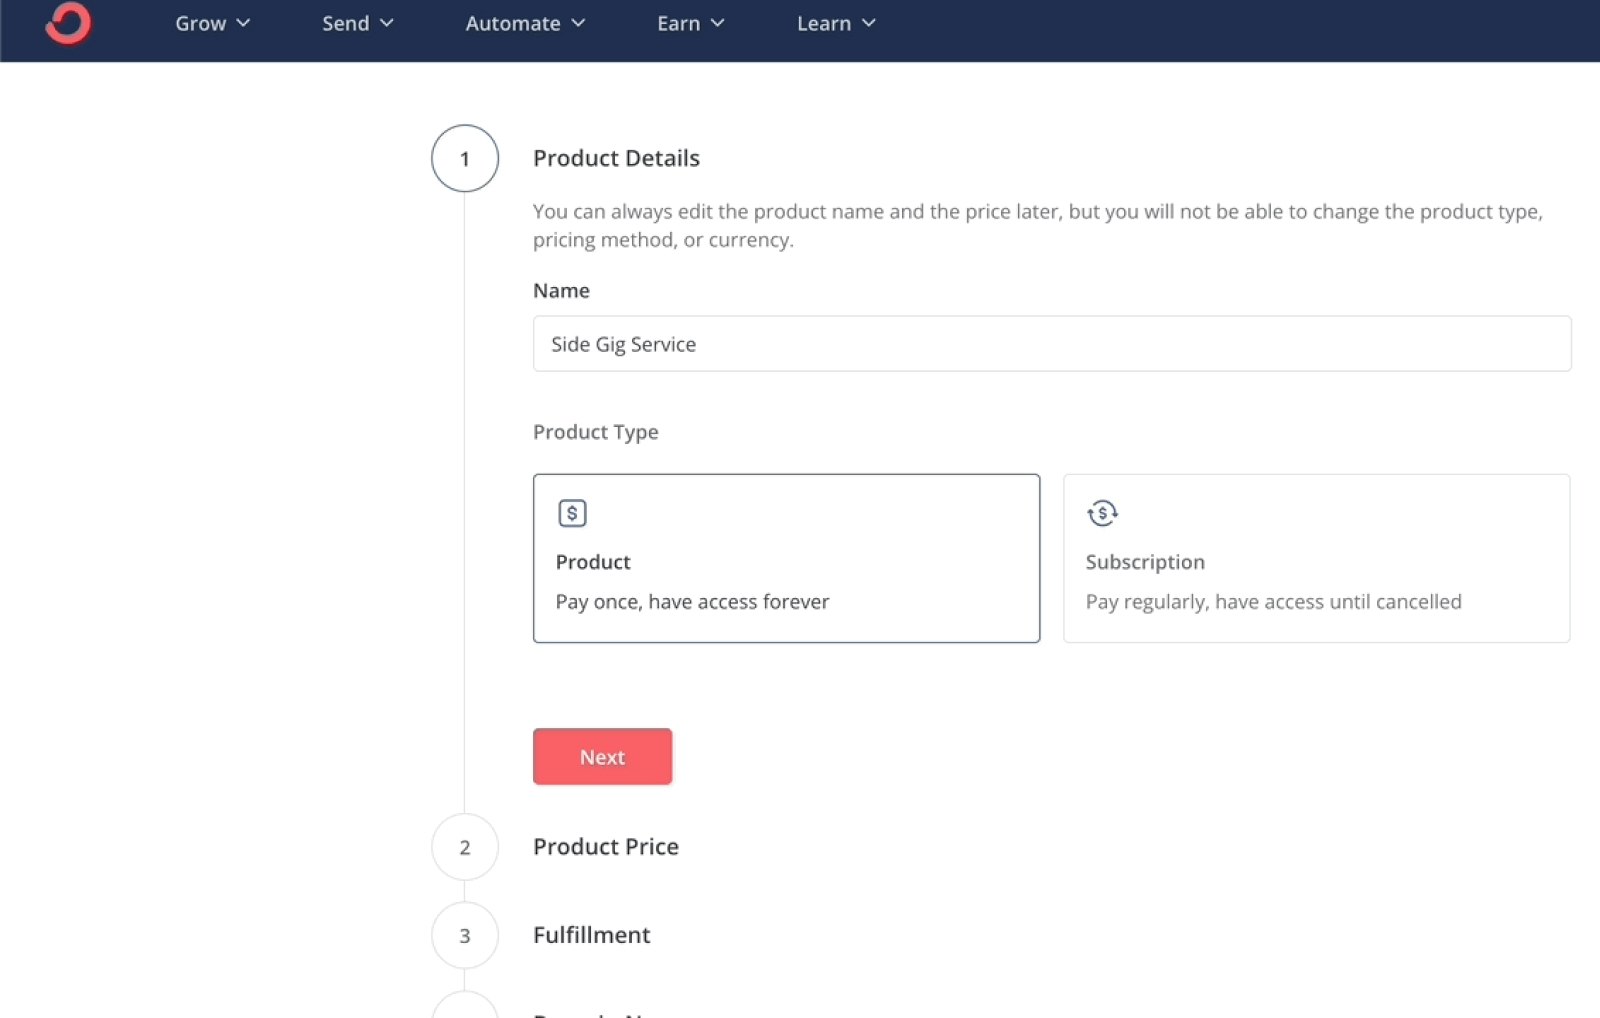The height and width of the screenshot is (1018, 1600).
Task: Click the chevron beside Send
Action: pyautogui.click(x=387, y=23)
